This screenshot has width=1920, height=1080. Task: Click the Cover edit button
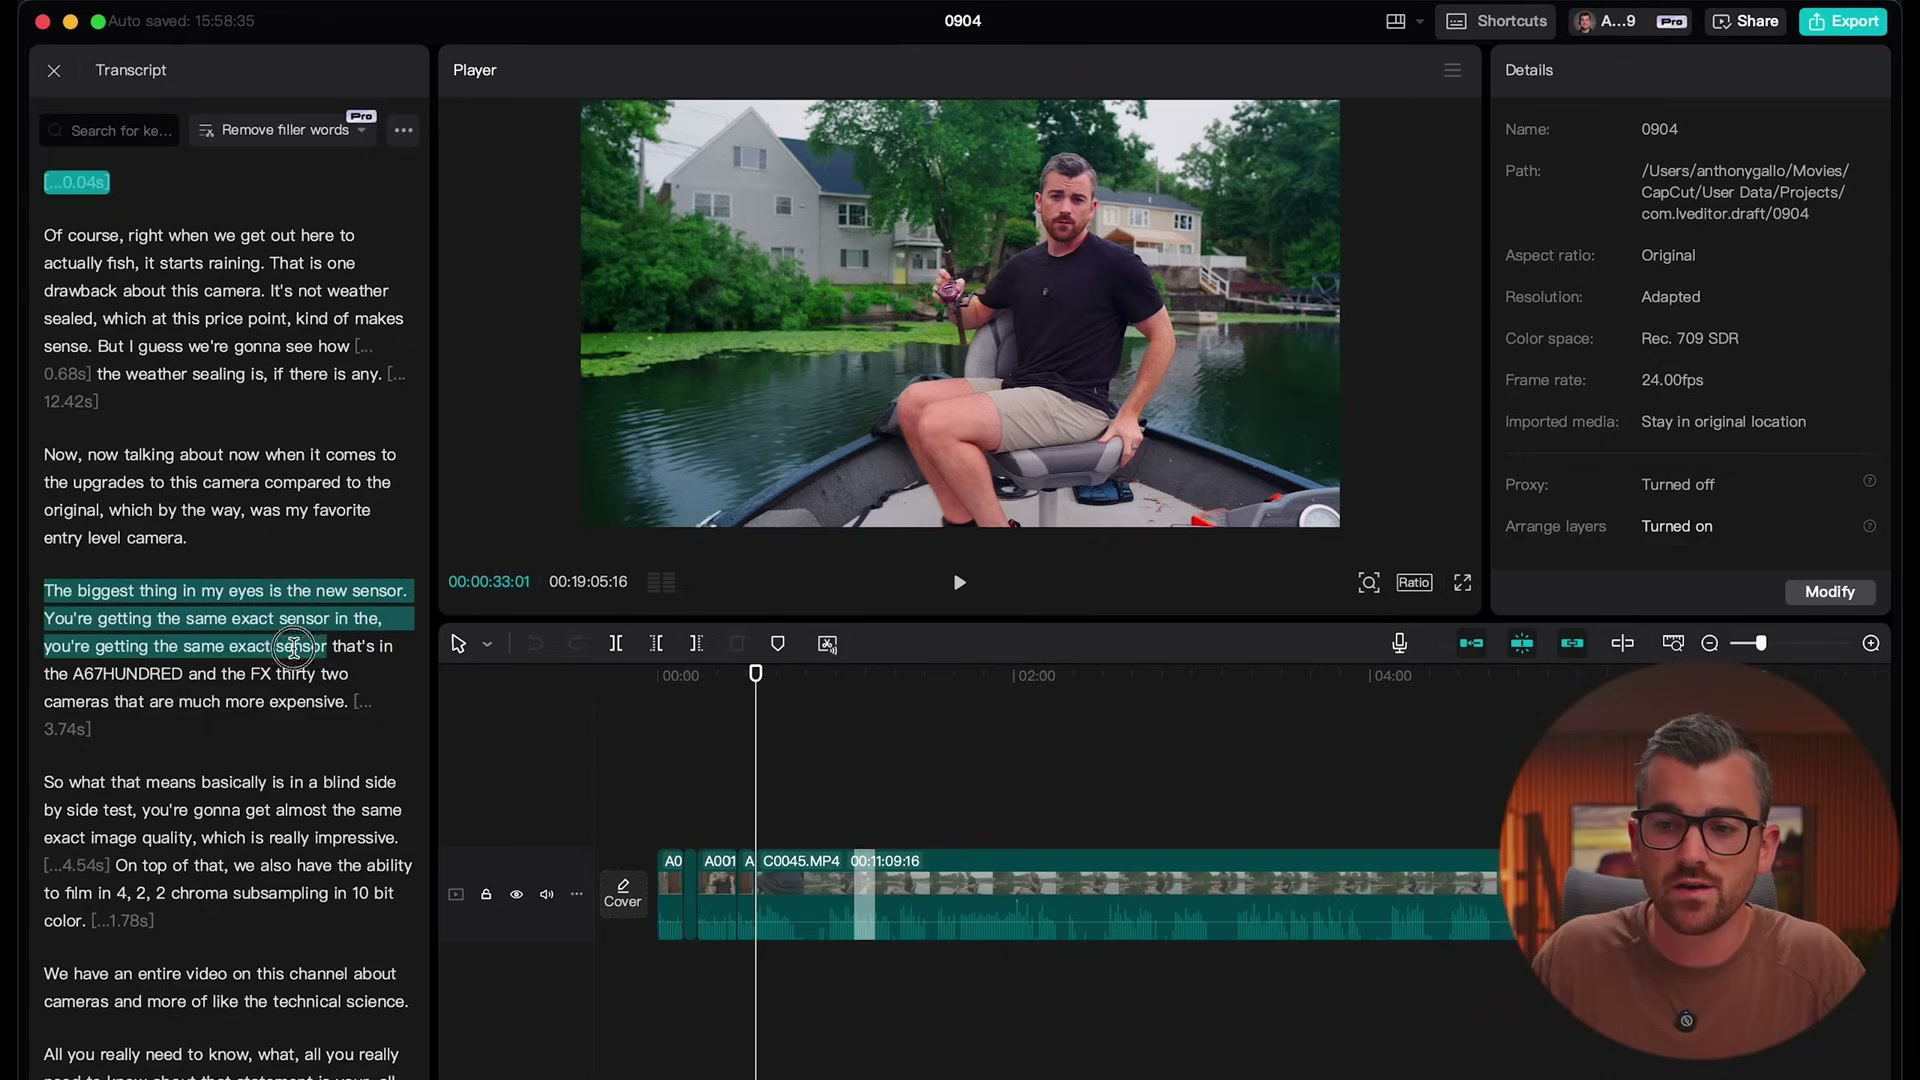click(x=622, y=894)
